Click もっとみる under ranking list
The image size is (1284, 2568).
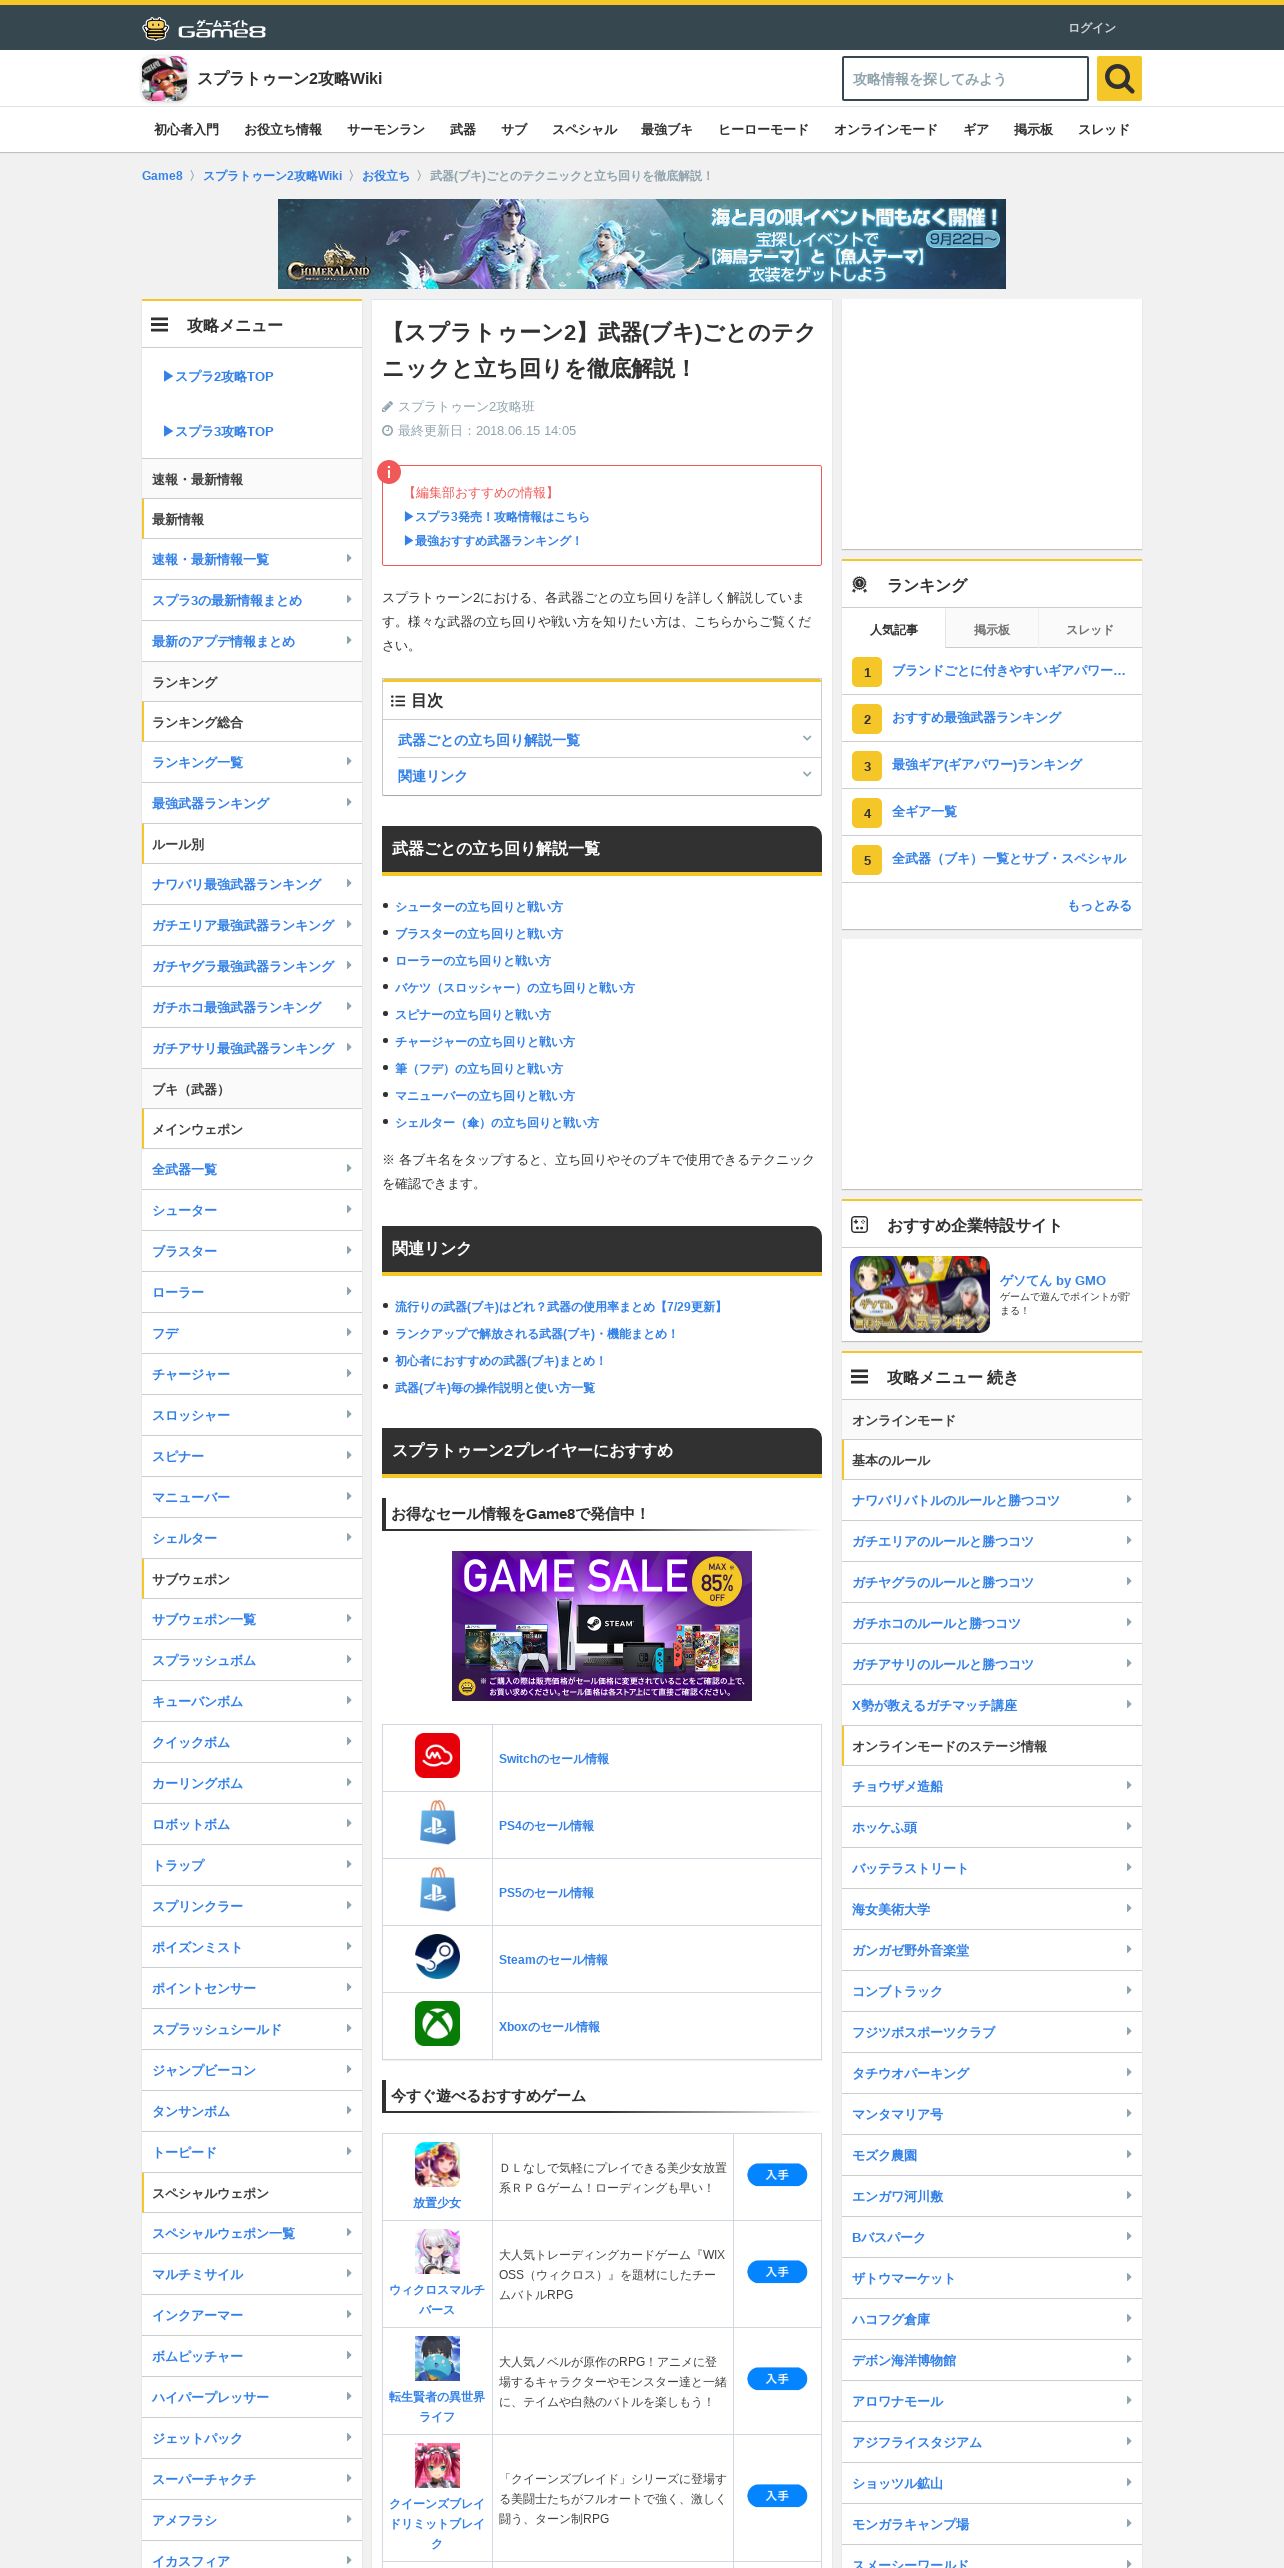(x=1099, y=906)
